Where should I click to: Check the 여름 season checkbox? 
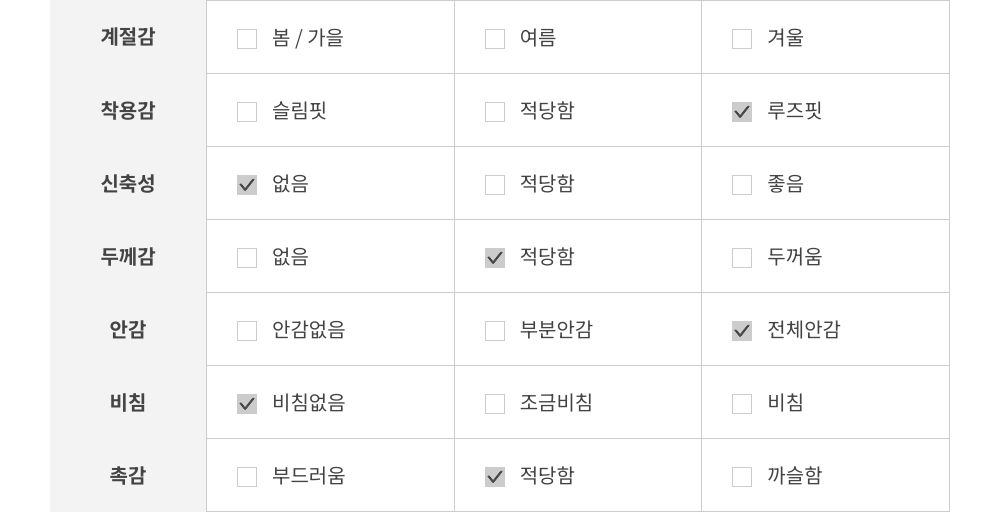[495, 39]
